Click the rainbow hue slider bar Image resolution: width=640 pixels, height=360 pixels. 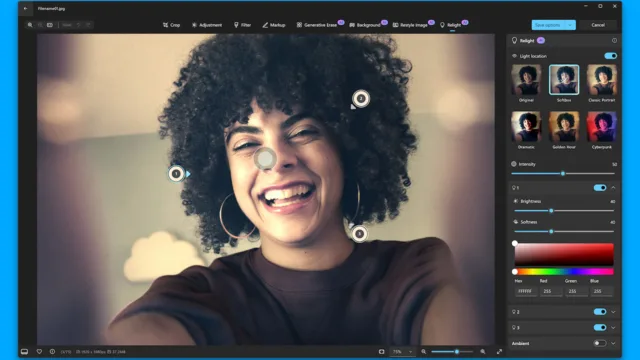pos(564,271)
